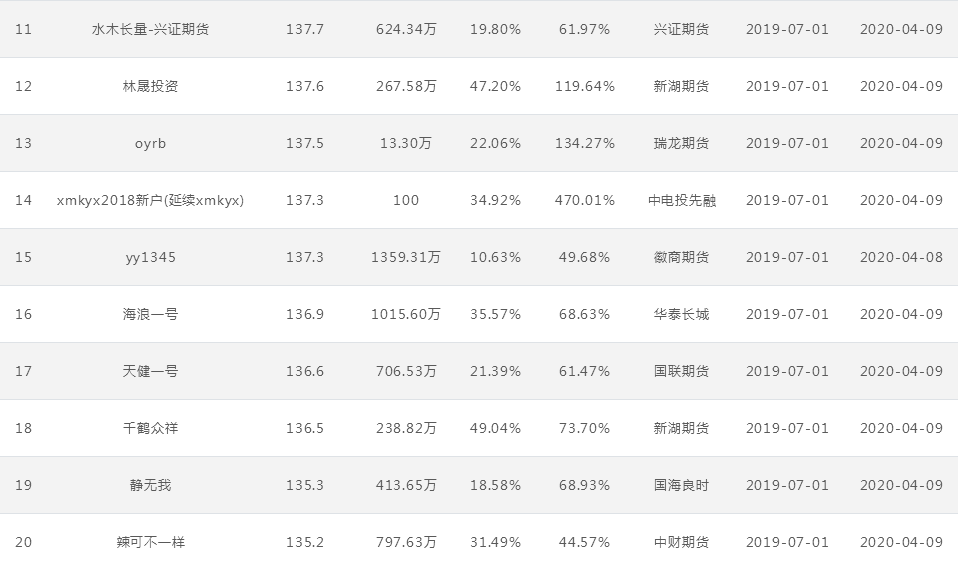Select the 海浪一号 account name
Image resolution: width=958 pixels, height=569 pixels.
click(x=150, y=314)
